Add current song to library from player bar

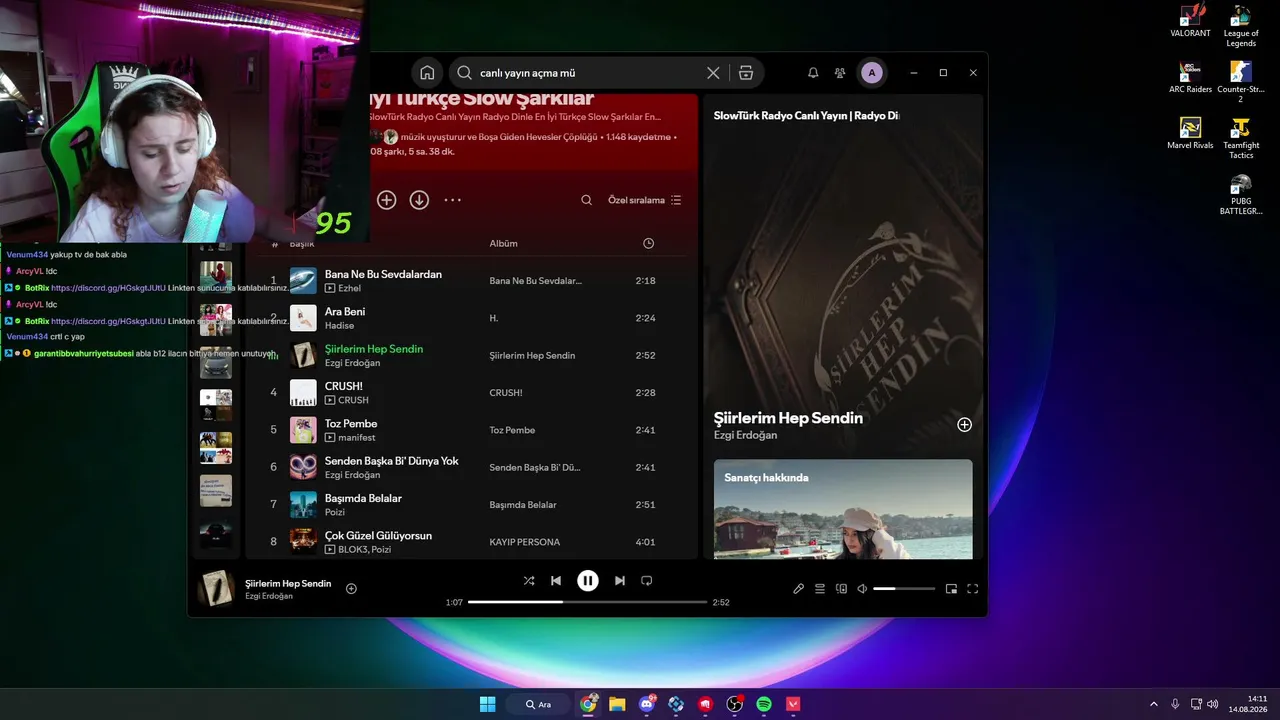[351, 588]
